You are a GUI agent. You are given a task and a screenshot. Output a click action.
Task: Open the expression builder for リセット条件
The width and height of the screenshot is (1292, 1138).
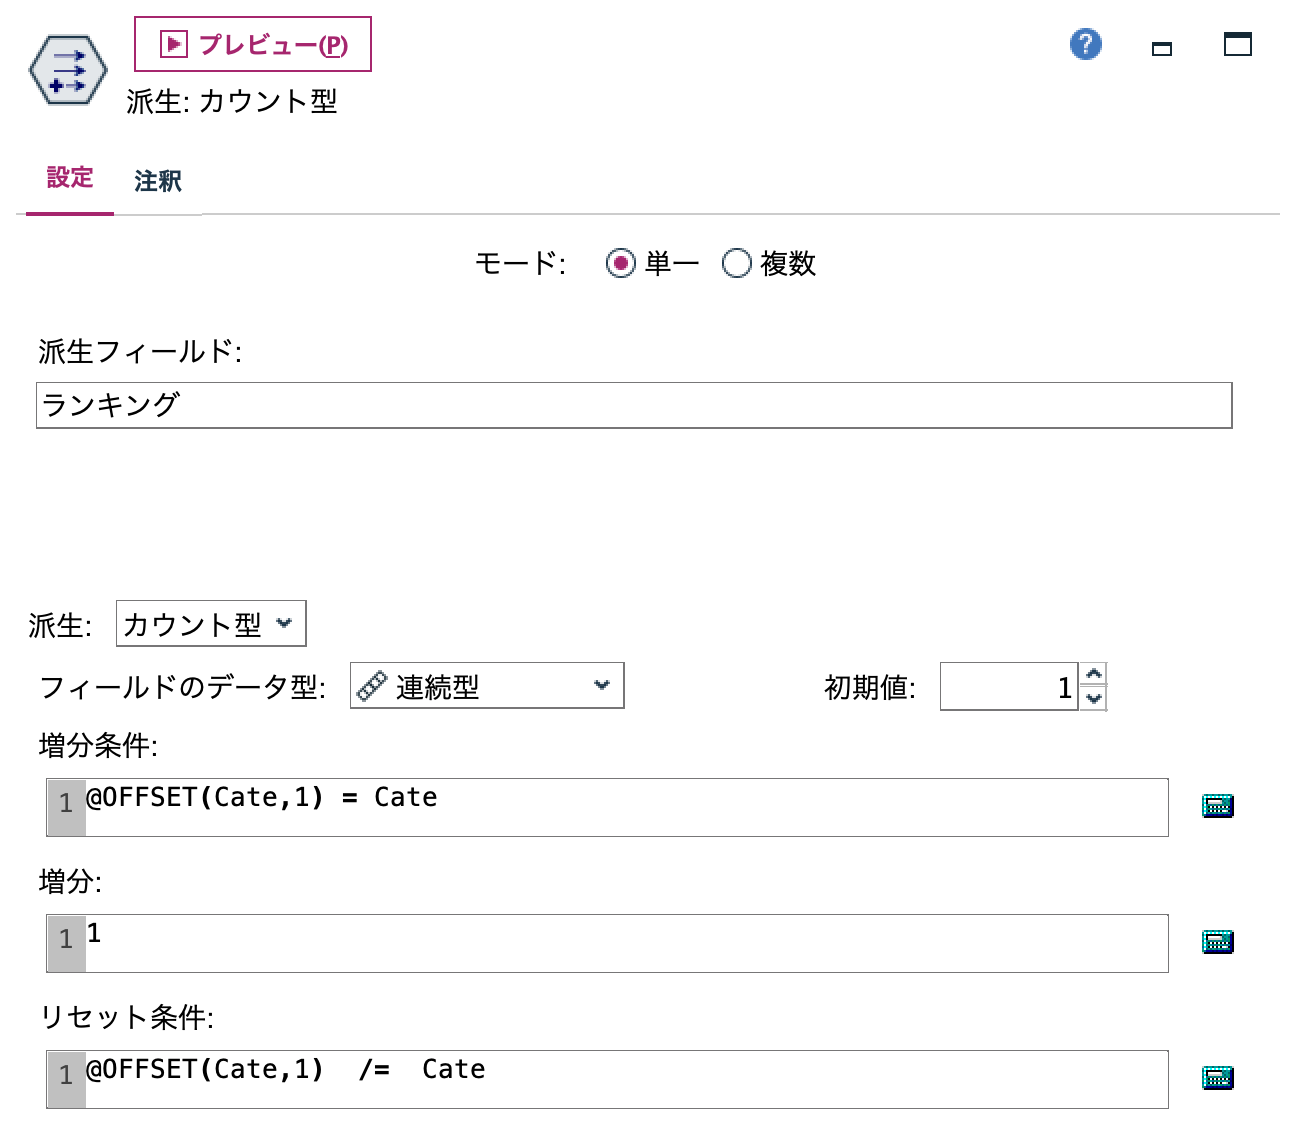click(x=1216, y=1078)
